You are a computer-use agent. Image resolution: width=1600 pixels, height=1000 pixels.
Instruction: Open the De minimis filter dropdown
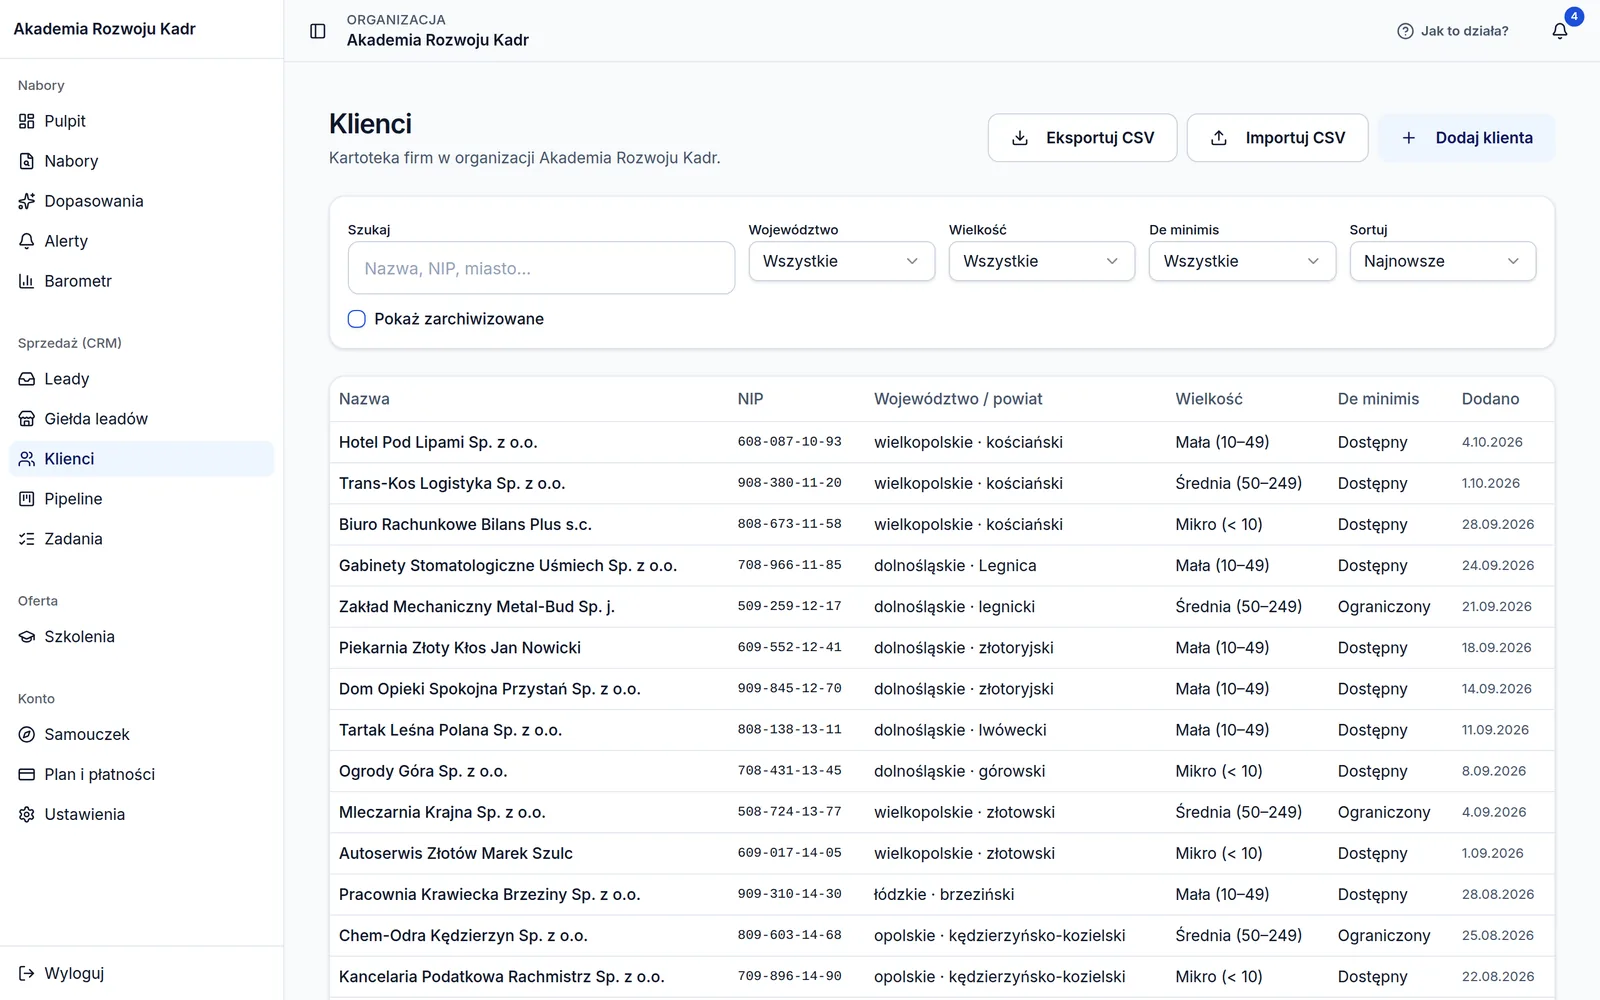1242,261
